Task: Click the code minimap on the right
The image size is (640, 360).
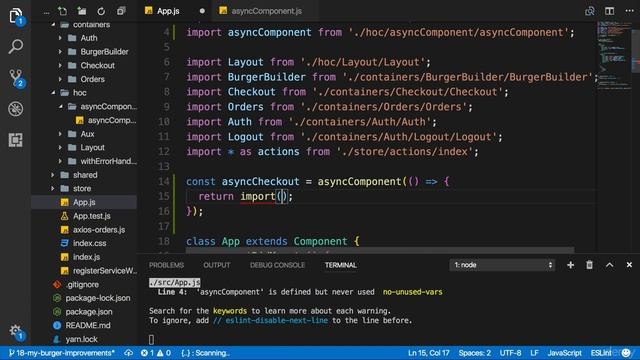Action: (614, 55)
